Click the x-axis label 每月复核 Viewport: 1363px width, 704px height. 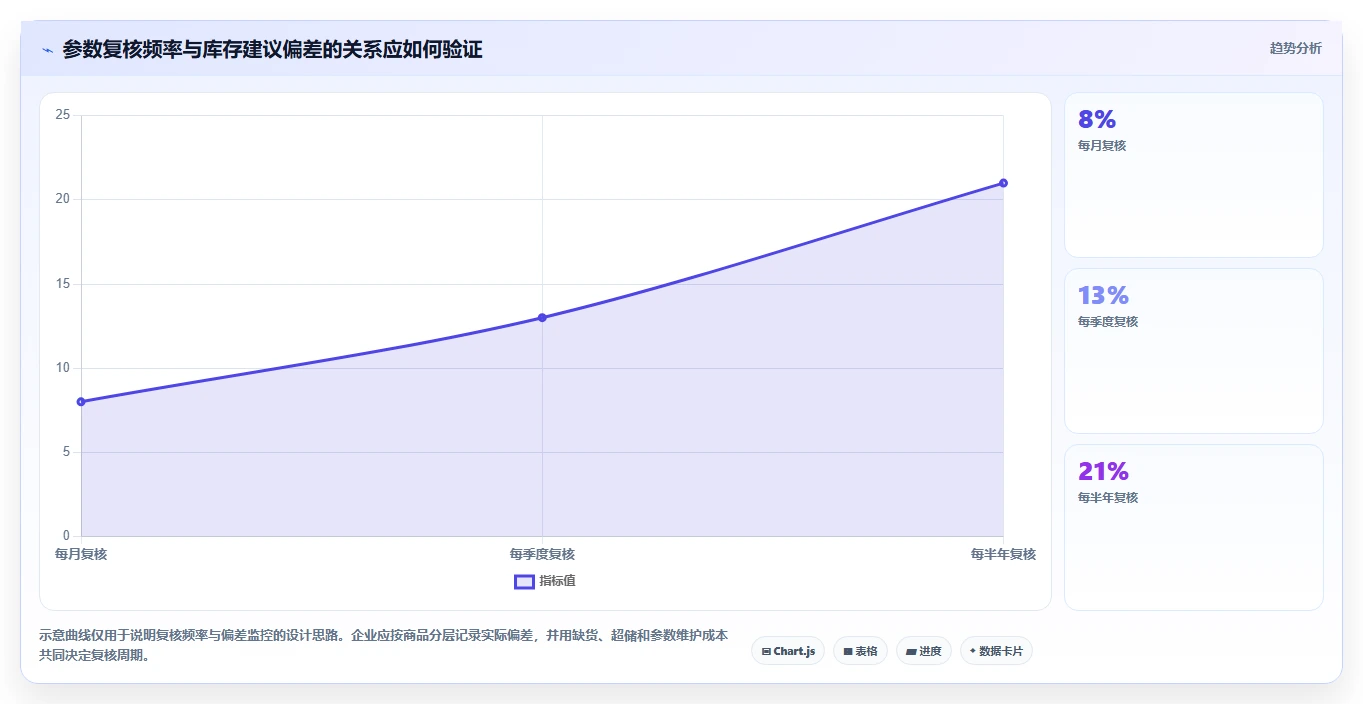(81, 554)
